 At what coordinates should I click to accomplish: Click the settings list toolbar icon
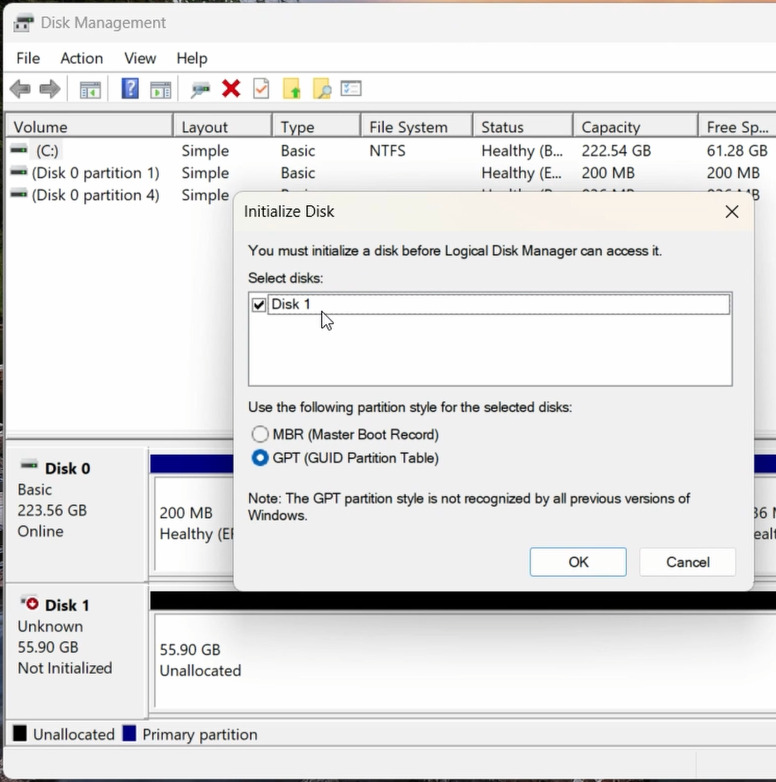tap(351, 89)
